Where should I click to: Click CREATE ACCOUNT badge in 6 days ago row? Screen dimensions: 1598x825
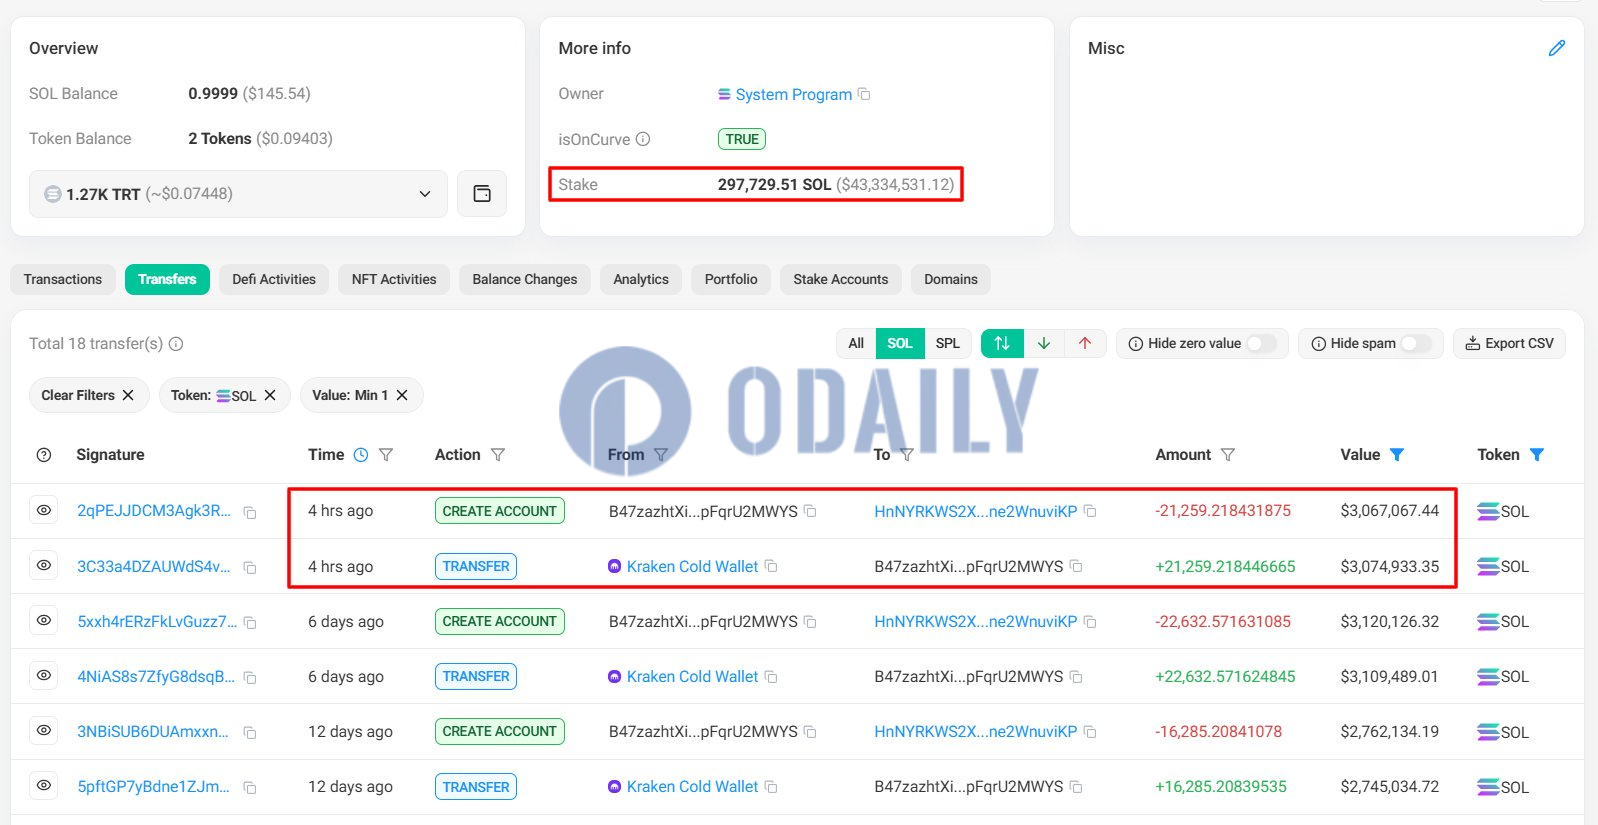[500, 621]
